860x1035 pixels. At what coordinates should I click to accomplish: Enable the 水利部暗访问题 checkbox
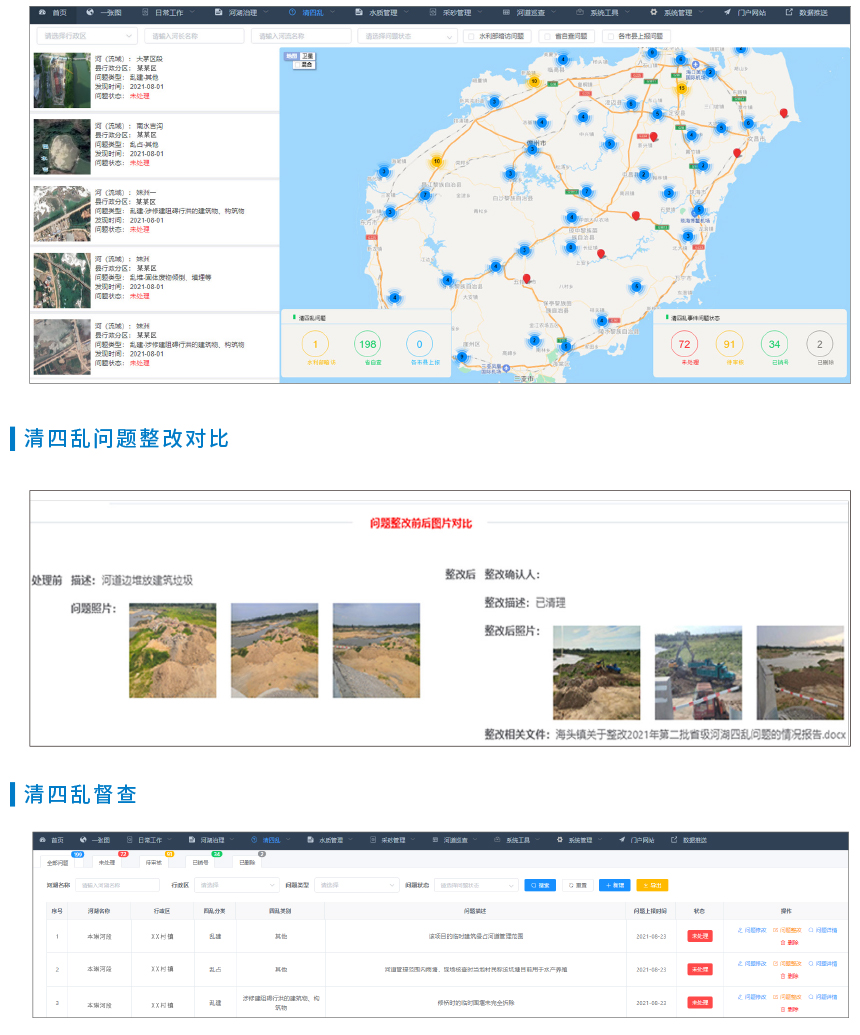click(x=472, y=36)
